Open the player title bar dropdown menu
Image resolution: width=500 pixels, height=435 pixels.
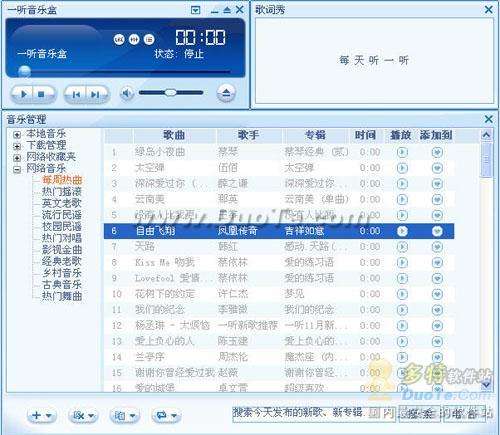196,10
